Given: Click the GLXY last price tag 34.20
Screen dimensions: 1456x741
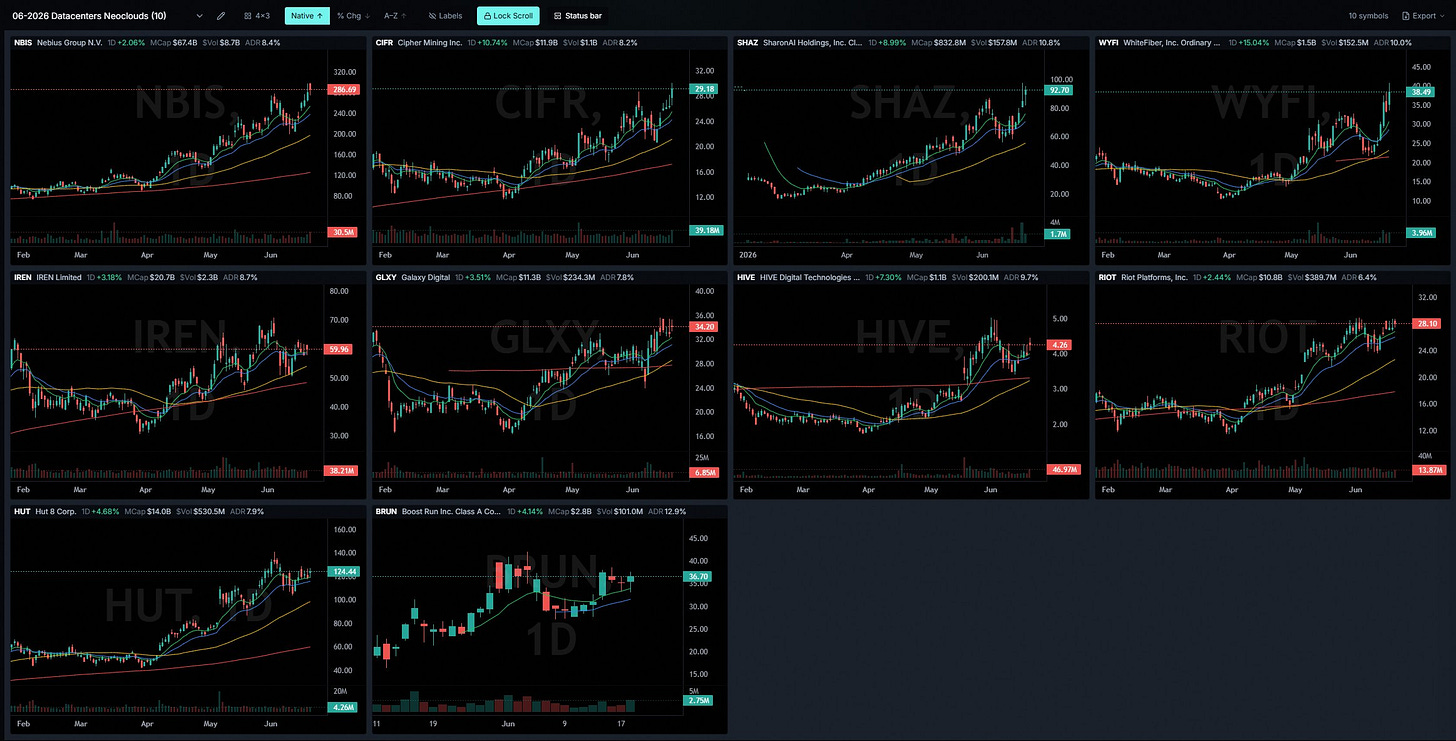Looking at the screenshot, I should point(706,327).
